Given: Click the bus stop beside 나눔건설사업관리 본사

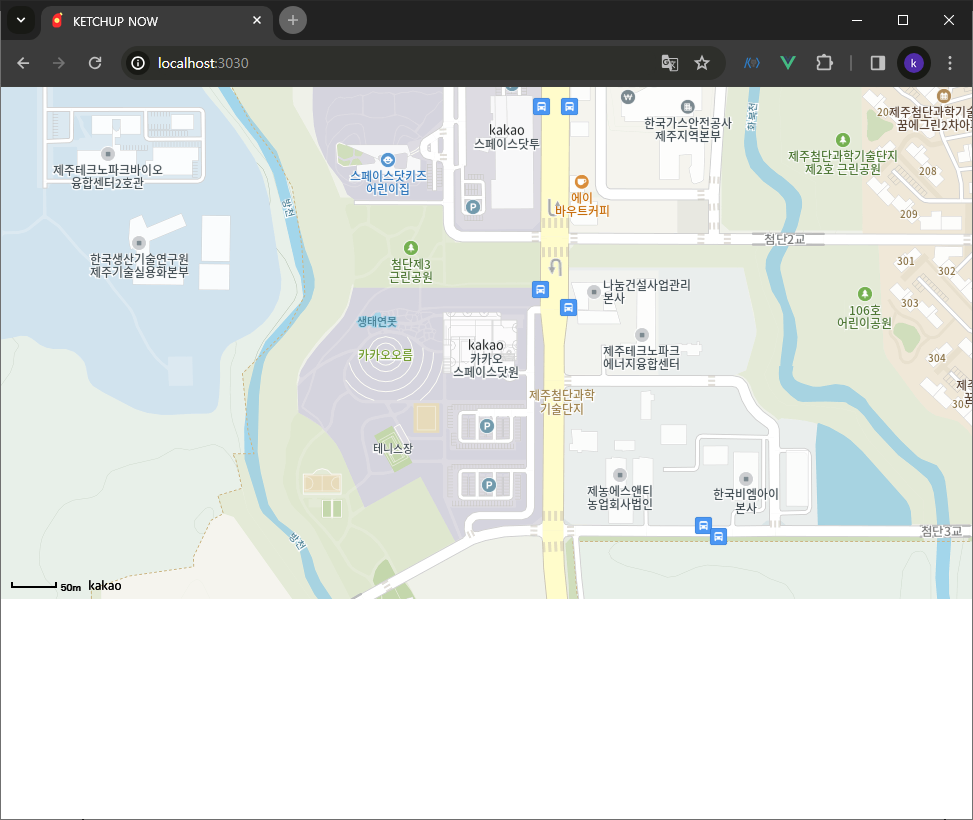Looking at the screenshot, I should click(568, 307).
